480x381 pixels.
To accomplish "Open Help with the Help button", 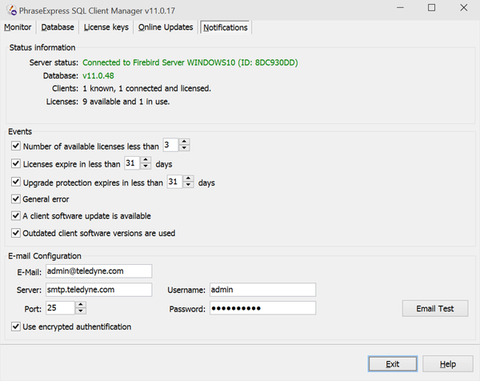I will coord(448,364).
